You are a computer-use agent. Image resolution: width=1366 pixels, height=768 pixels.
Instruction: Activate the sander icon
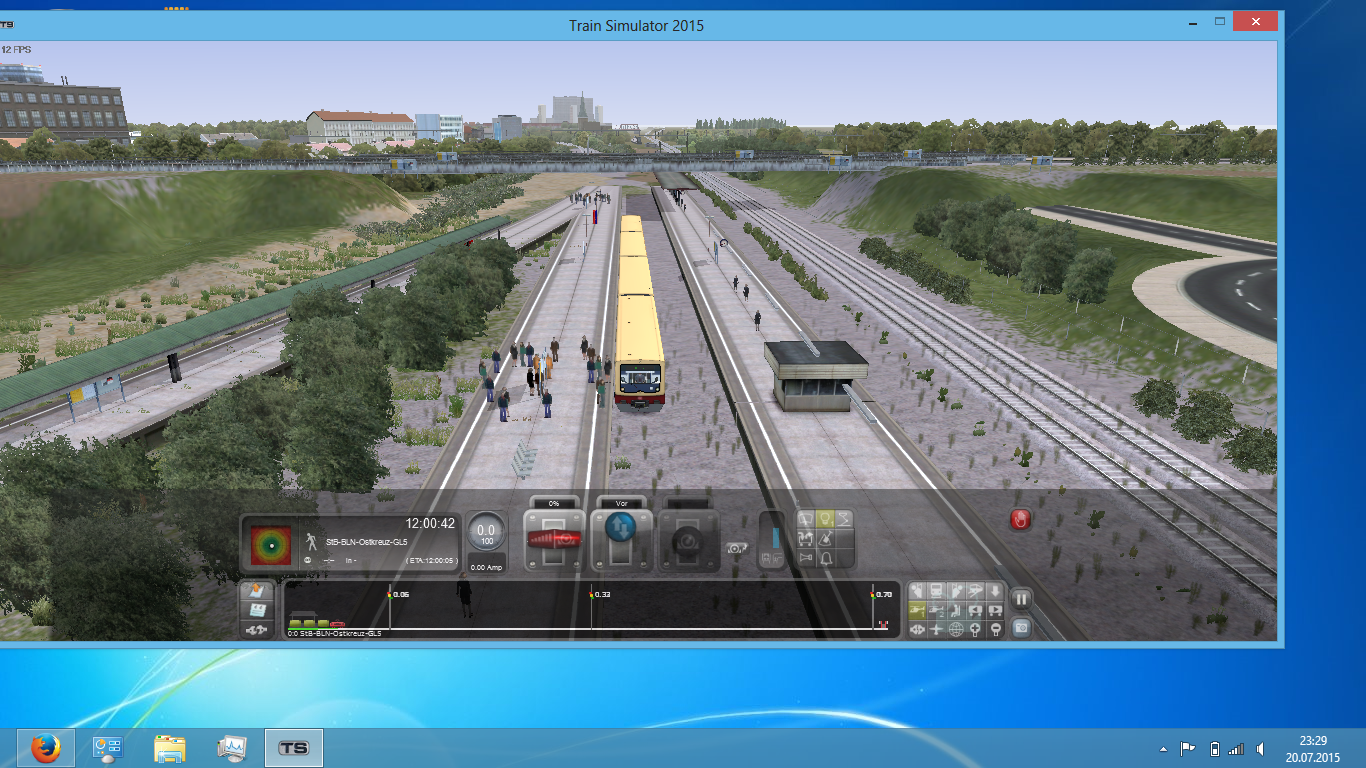826,539
